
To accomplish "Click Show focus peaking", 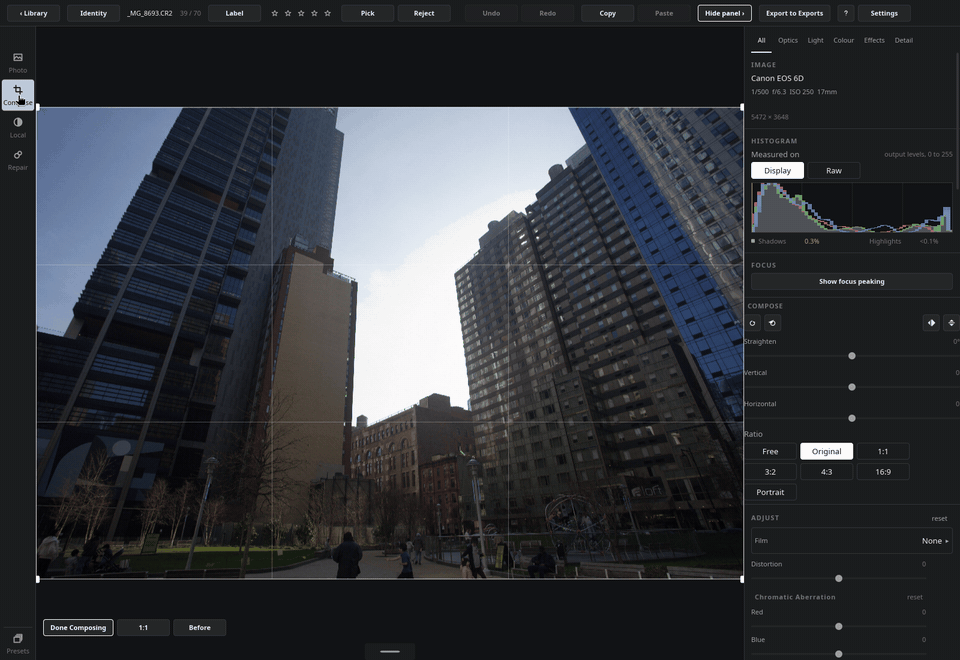I will point(852,282).
